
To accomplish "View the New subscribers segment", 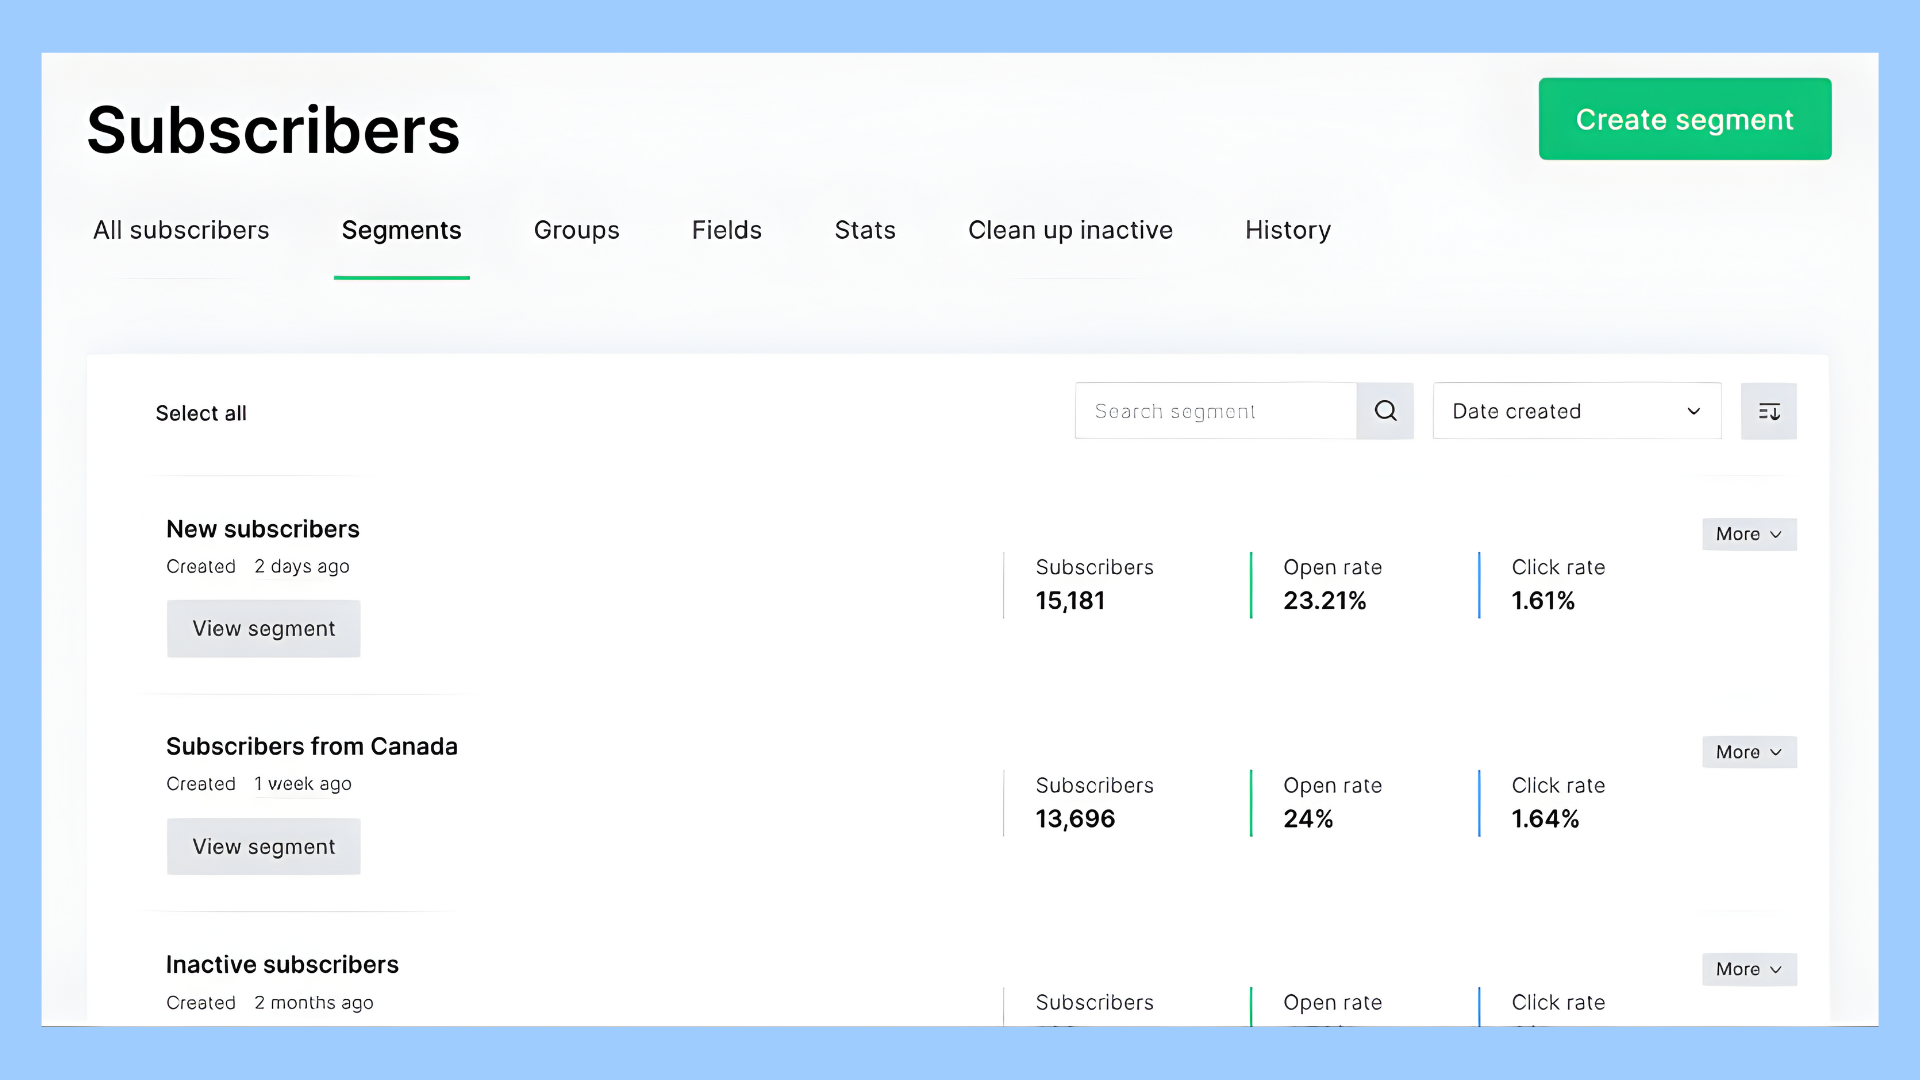I will click(263, 628).
